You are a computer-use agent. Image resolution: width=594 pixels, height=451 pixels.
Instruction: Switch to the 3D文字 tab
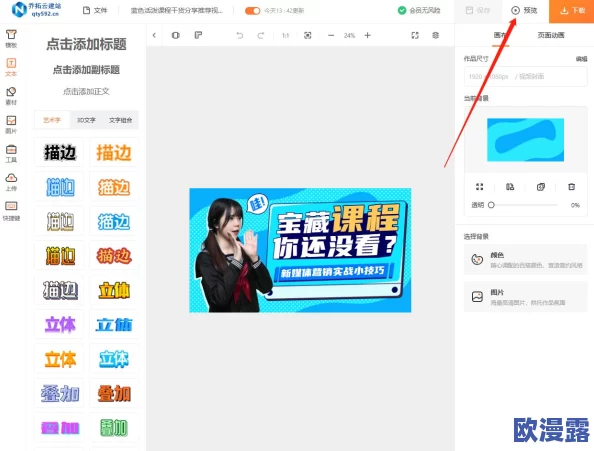(86, 120)
